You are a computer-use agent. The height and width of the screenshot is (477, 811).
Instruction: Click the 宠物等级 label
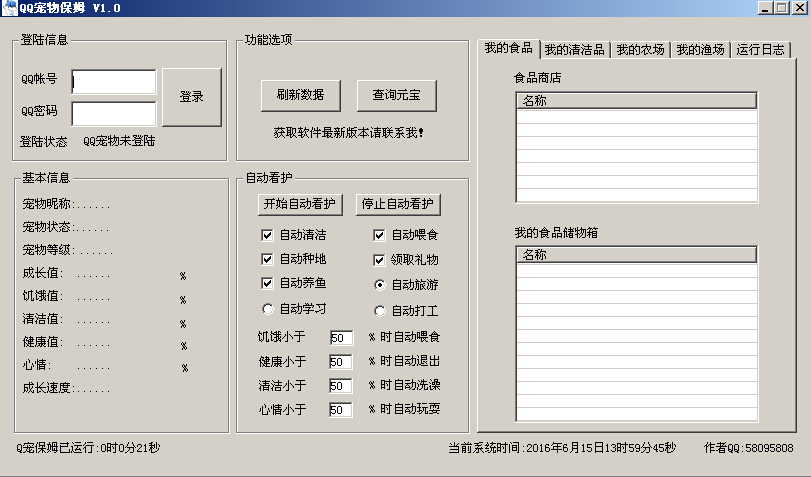(47, 250)
